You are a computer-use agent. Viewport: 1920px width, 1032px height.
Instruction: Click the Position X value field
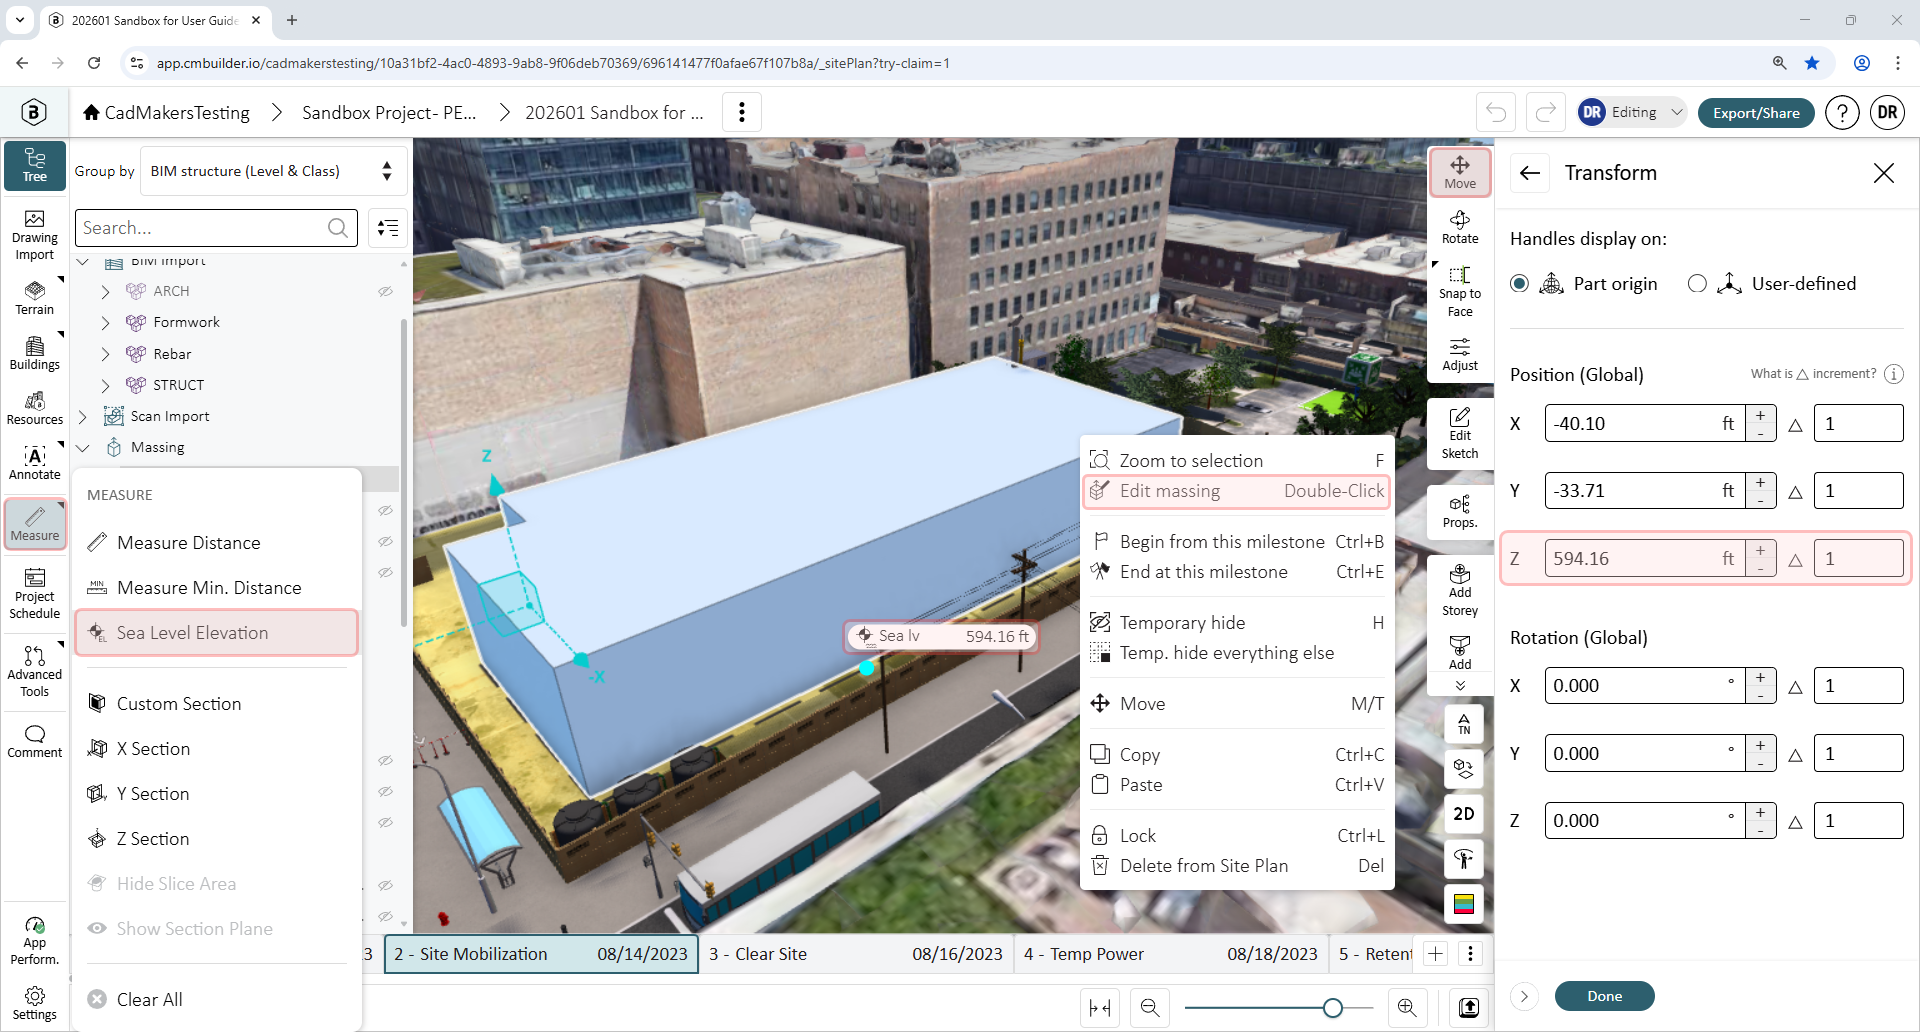tap(1645, 424)
